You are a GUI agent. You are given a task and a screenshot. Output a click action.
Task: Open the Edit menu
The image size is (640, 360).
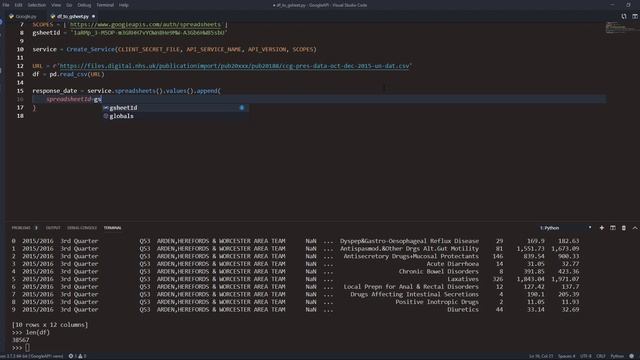coord(18,5)
